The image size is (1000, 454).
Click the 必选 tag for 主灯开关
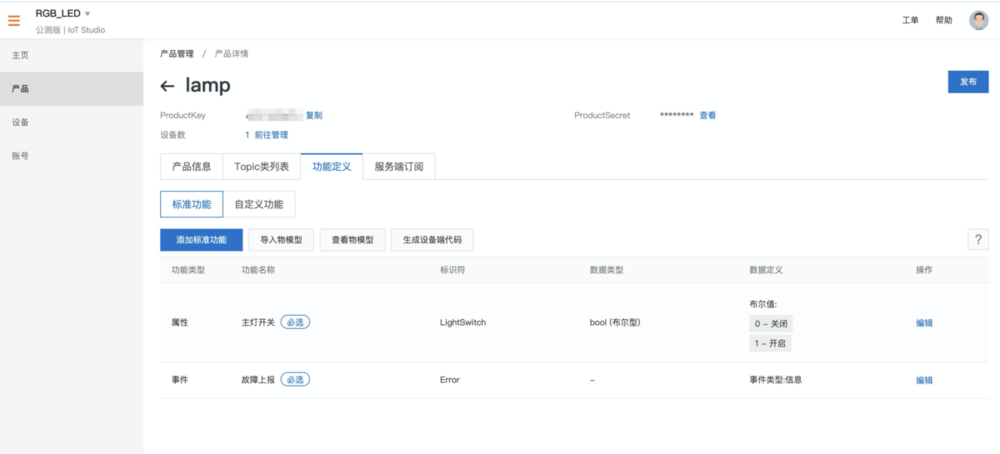(295, 323)
